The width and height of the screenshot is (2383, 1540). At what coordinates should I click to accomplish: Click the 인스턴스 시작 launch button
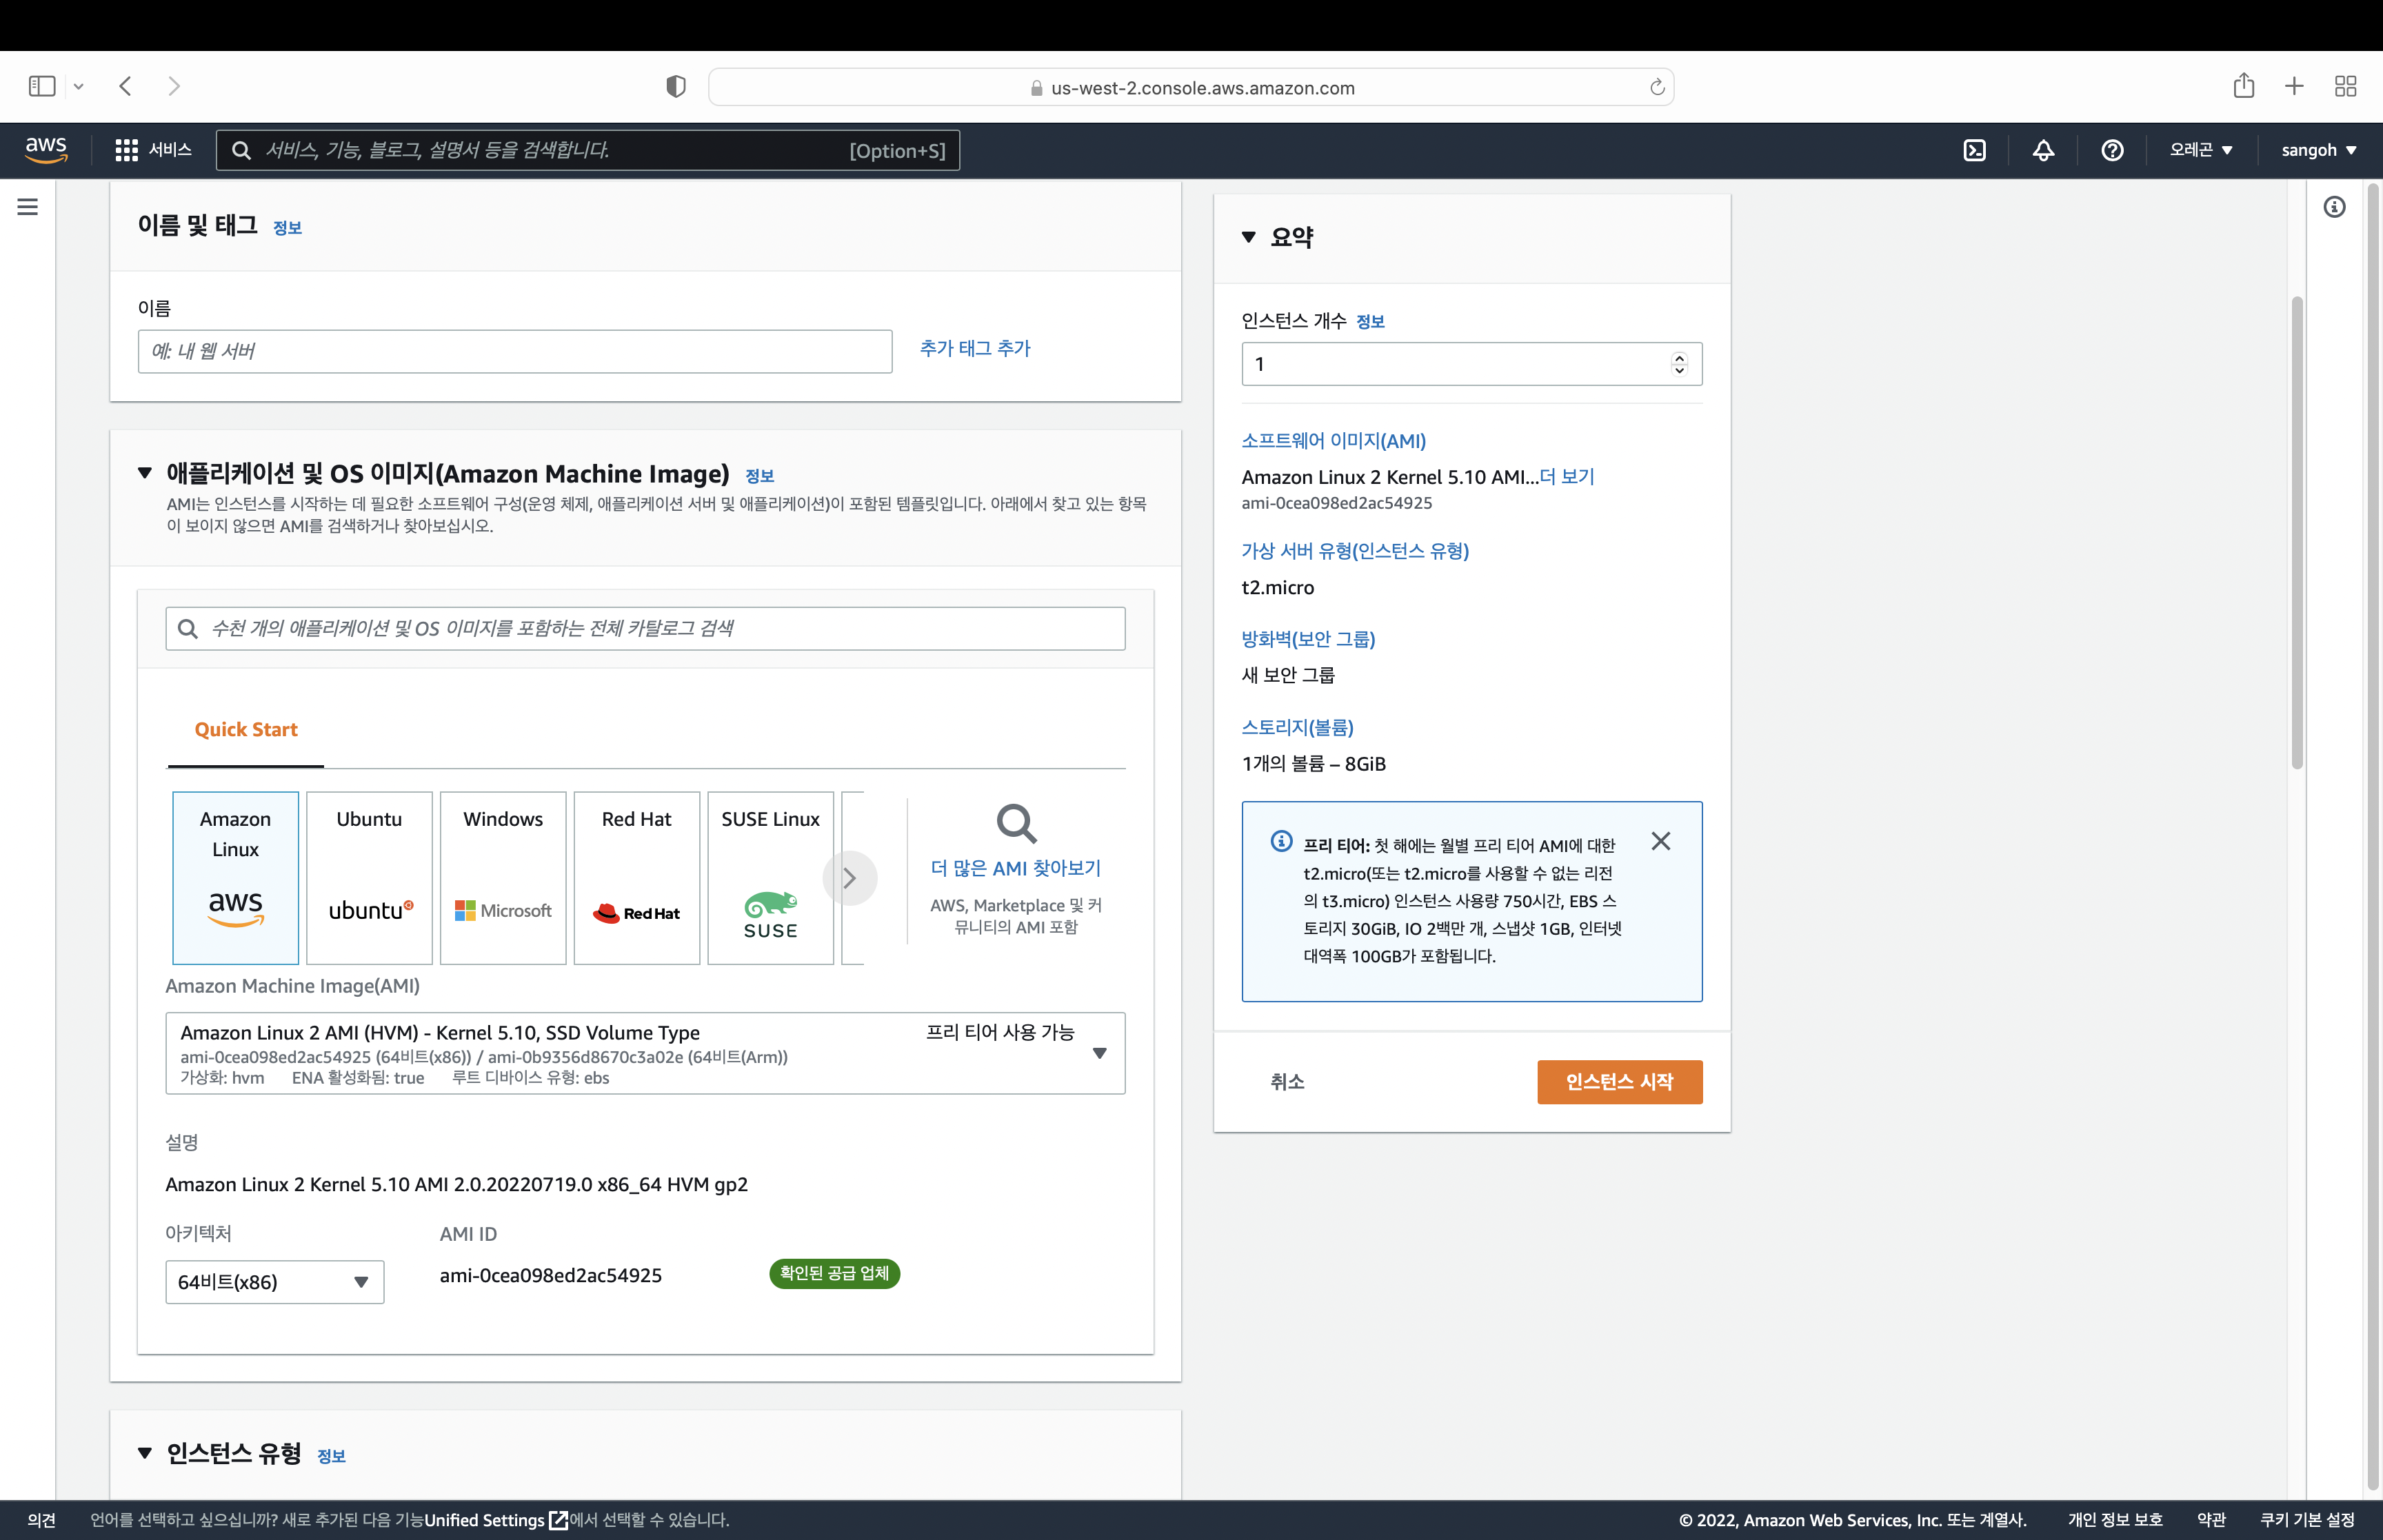point(1619,1082)
